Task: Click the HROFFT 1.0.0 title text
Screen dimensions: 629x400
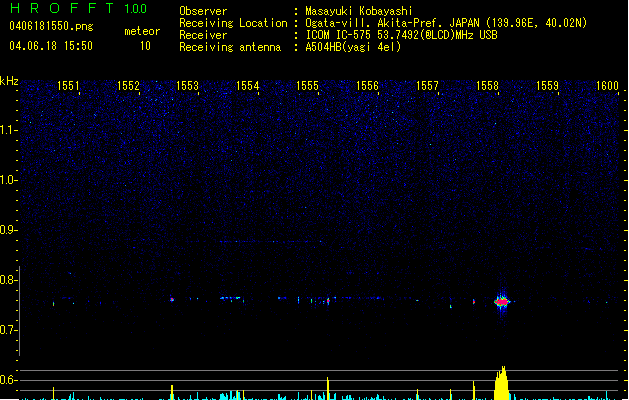Action: [78, 8]
